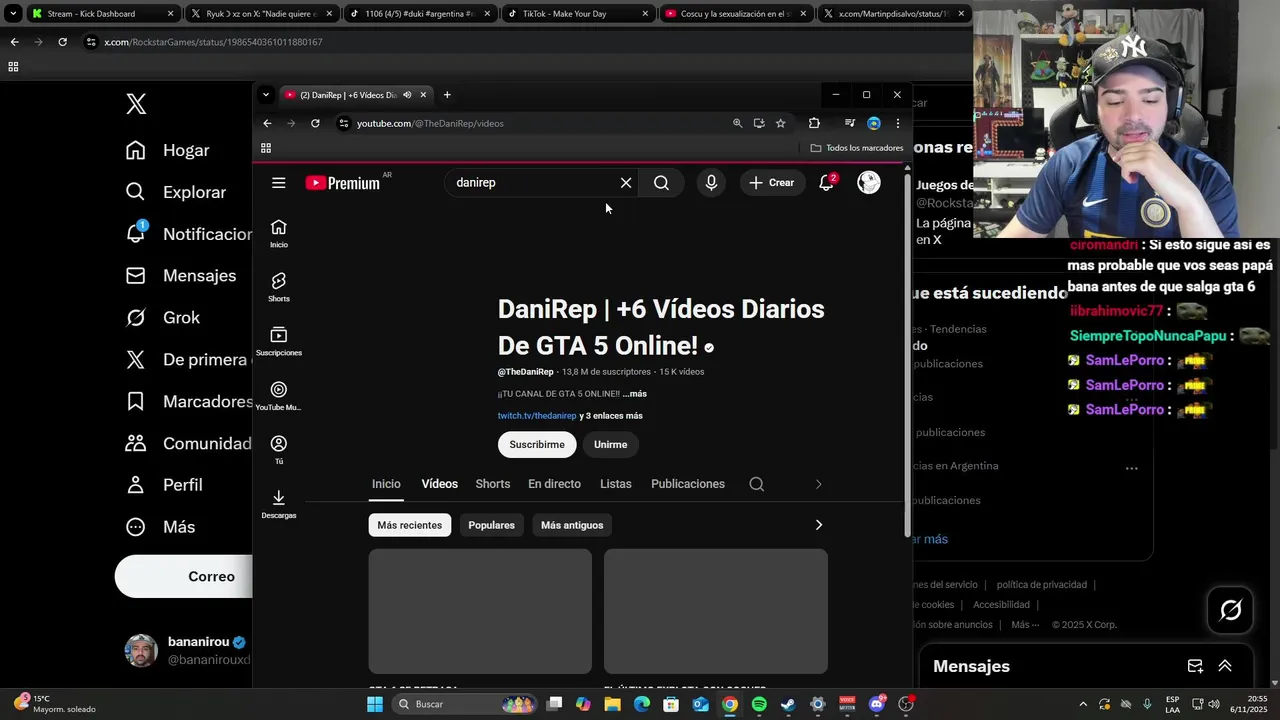Open Grok in X sidebar
This screenshot has width=1280, height=720.
point(162,317)
